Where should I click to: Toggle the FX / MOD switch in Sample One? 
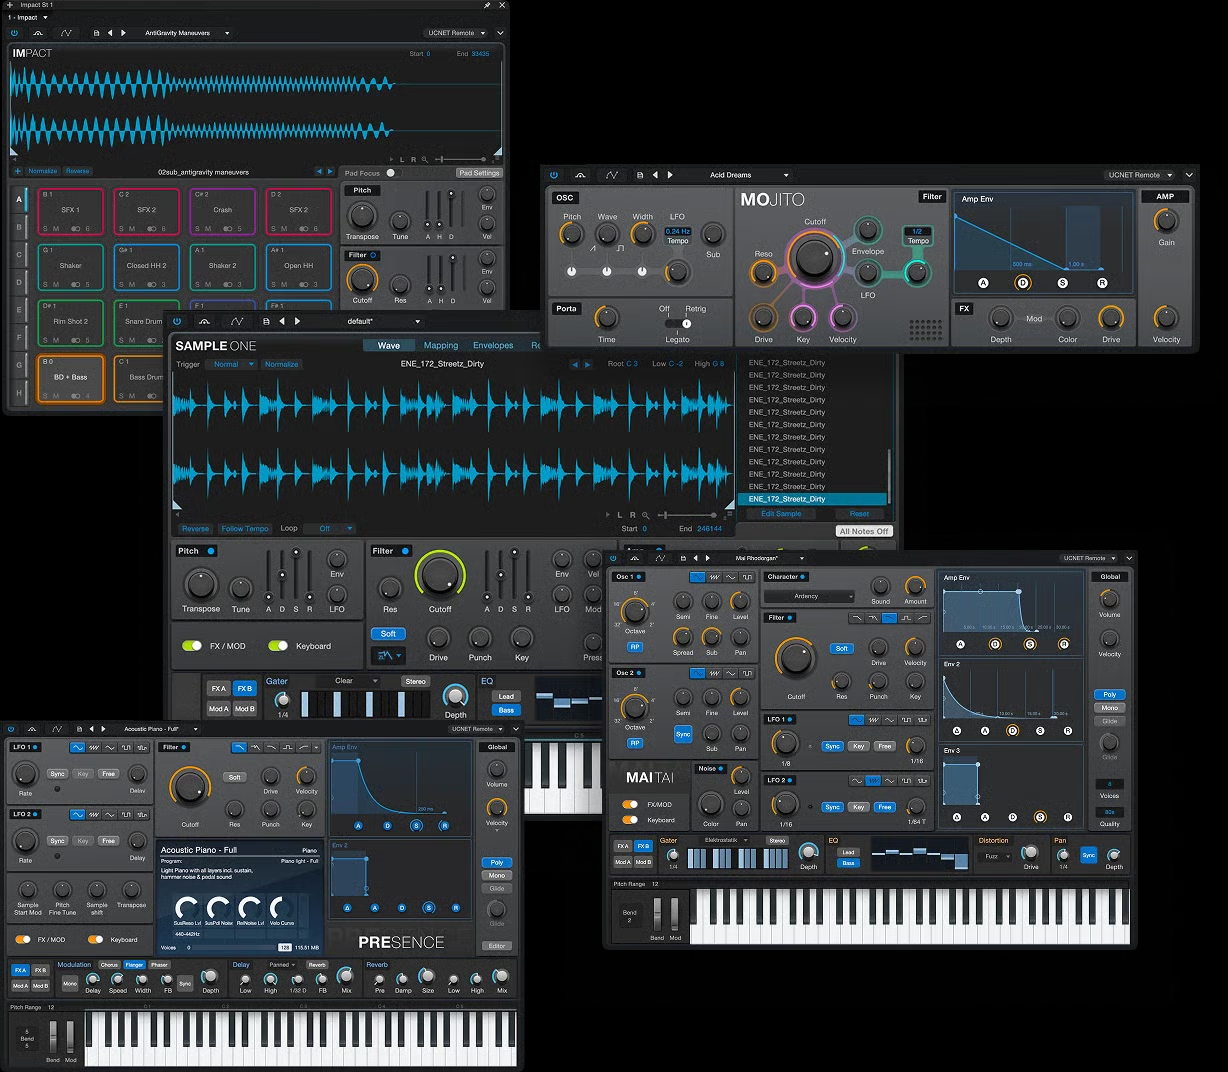click(x=191, y=646)
